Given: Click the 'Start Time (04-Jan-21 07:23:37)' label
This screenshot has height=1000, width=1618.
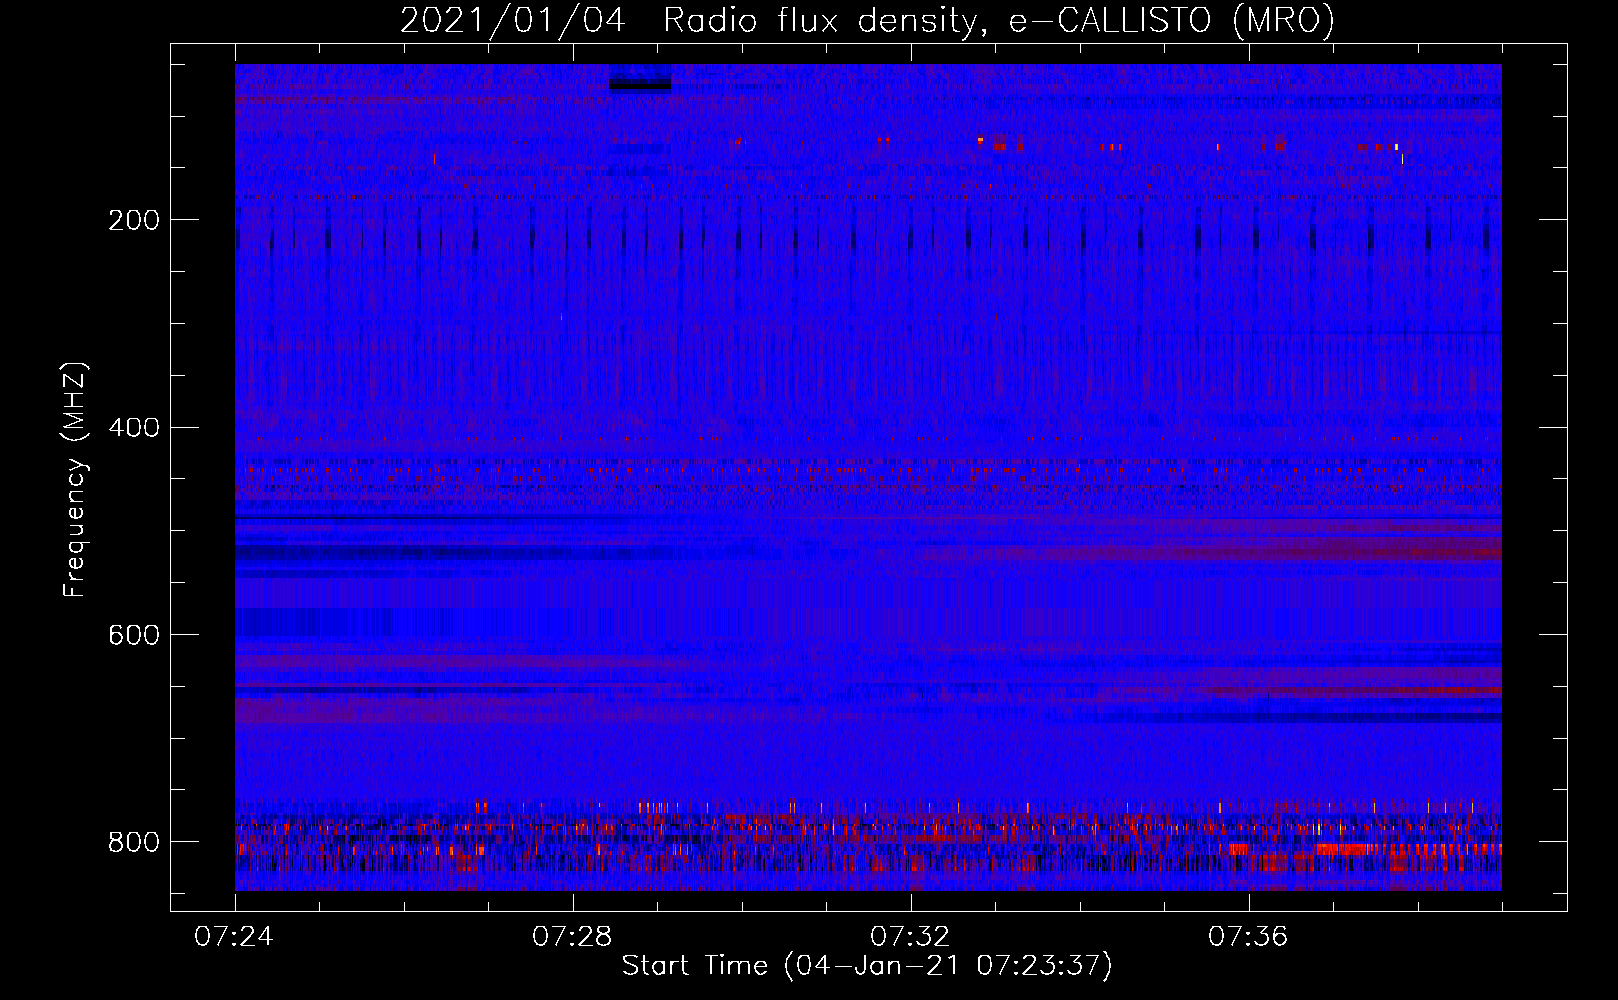Looking at the screenshot, I should tap(867, 966).
